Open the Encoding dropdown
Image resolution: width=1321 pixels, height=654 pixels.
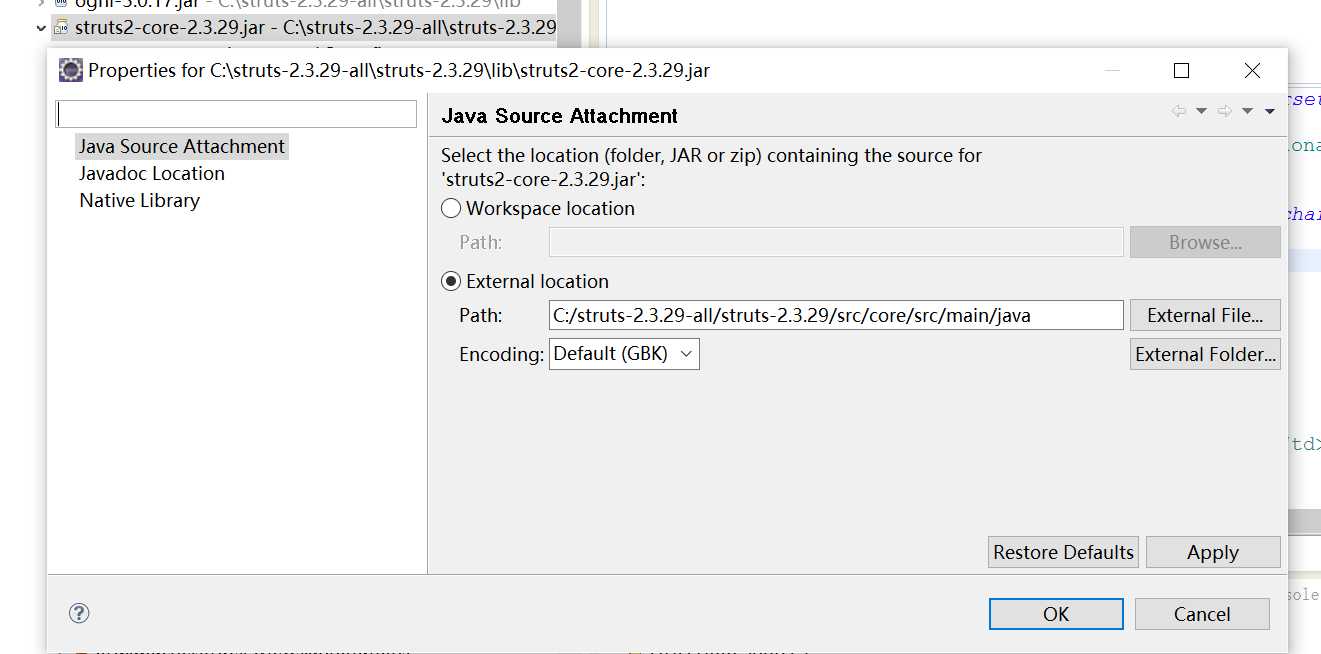point(624,354)
